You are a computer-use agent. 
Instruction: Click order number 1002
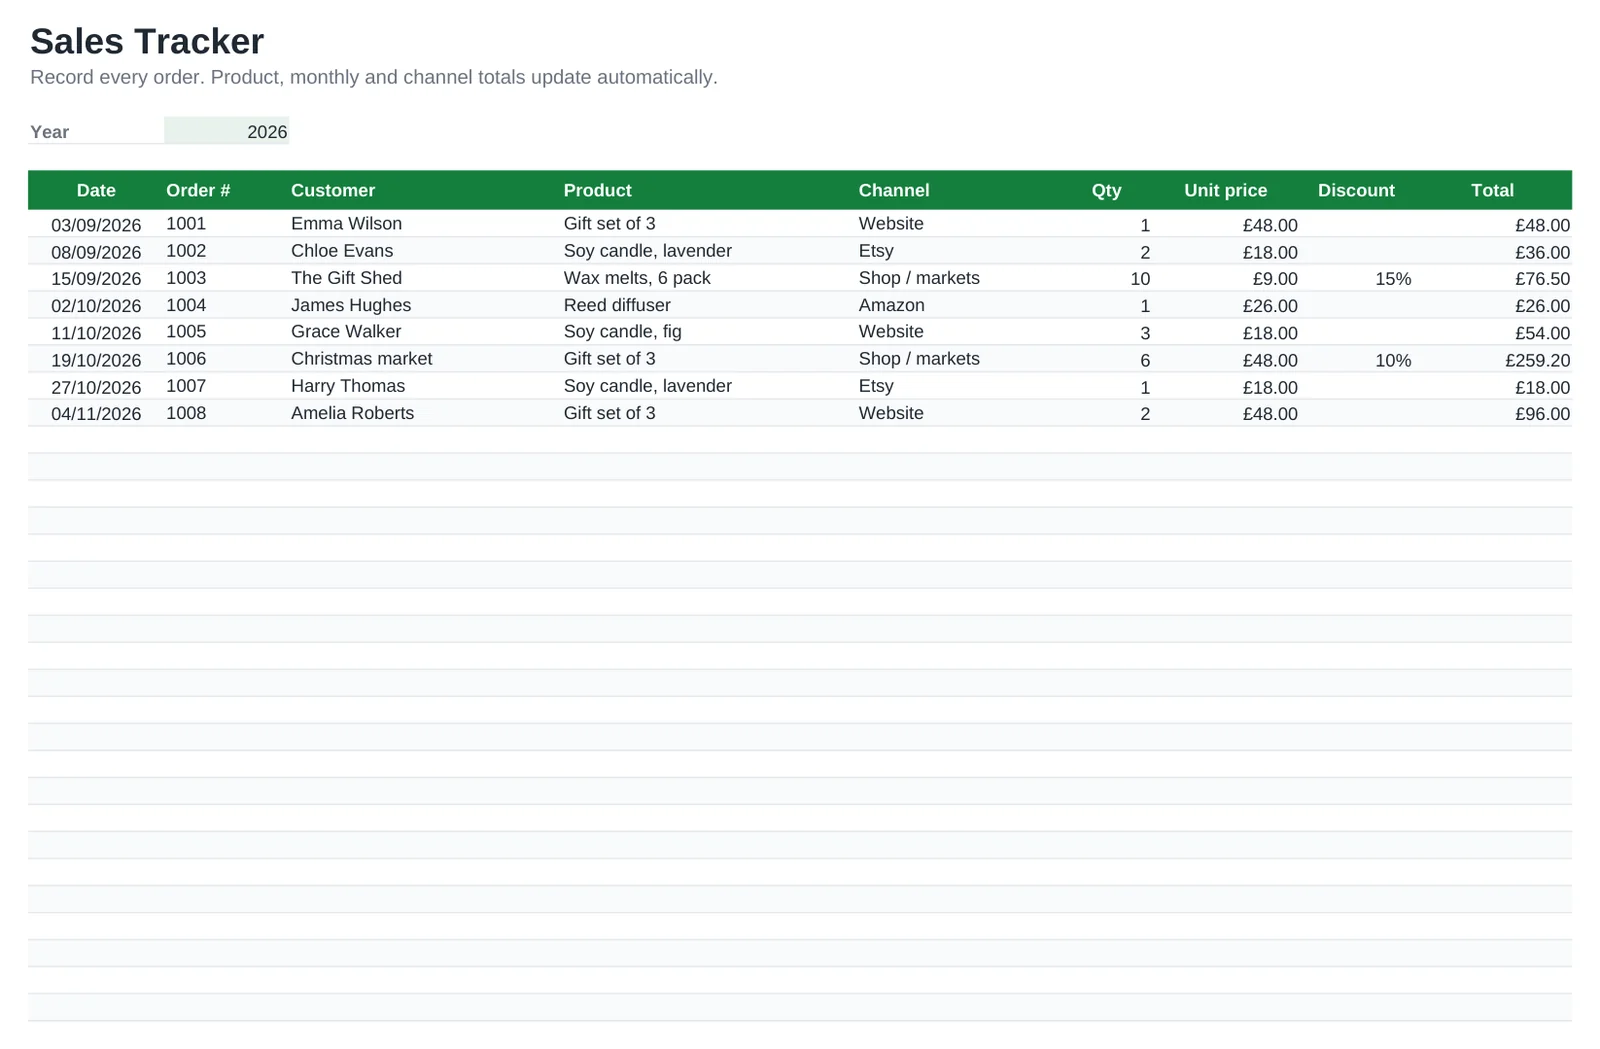pos(186,251)
